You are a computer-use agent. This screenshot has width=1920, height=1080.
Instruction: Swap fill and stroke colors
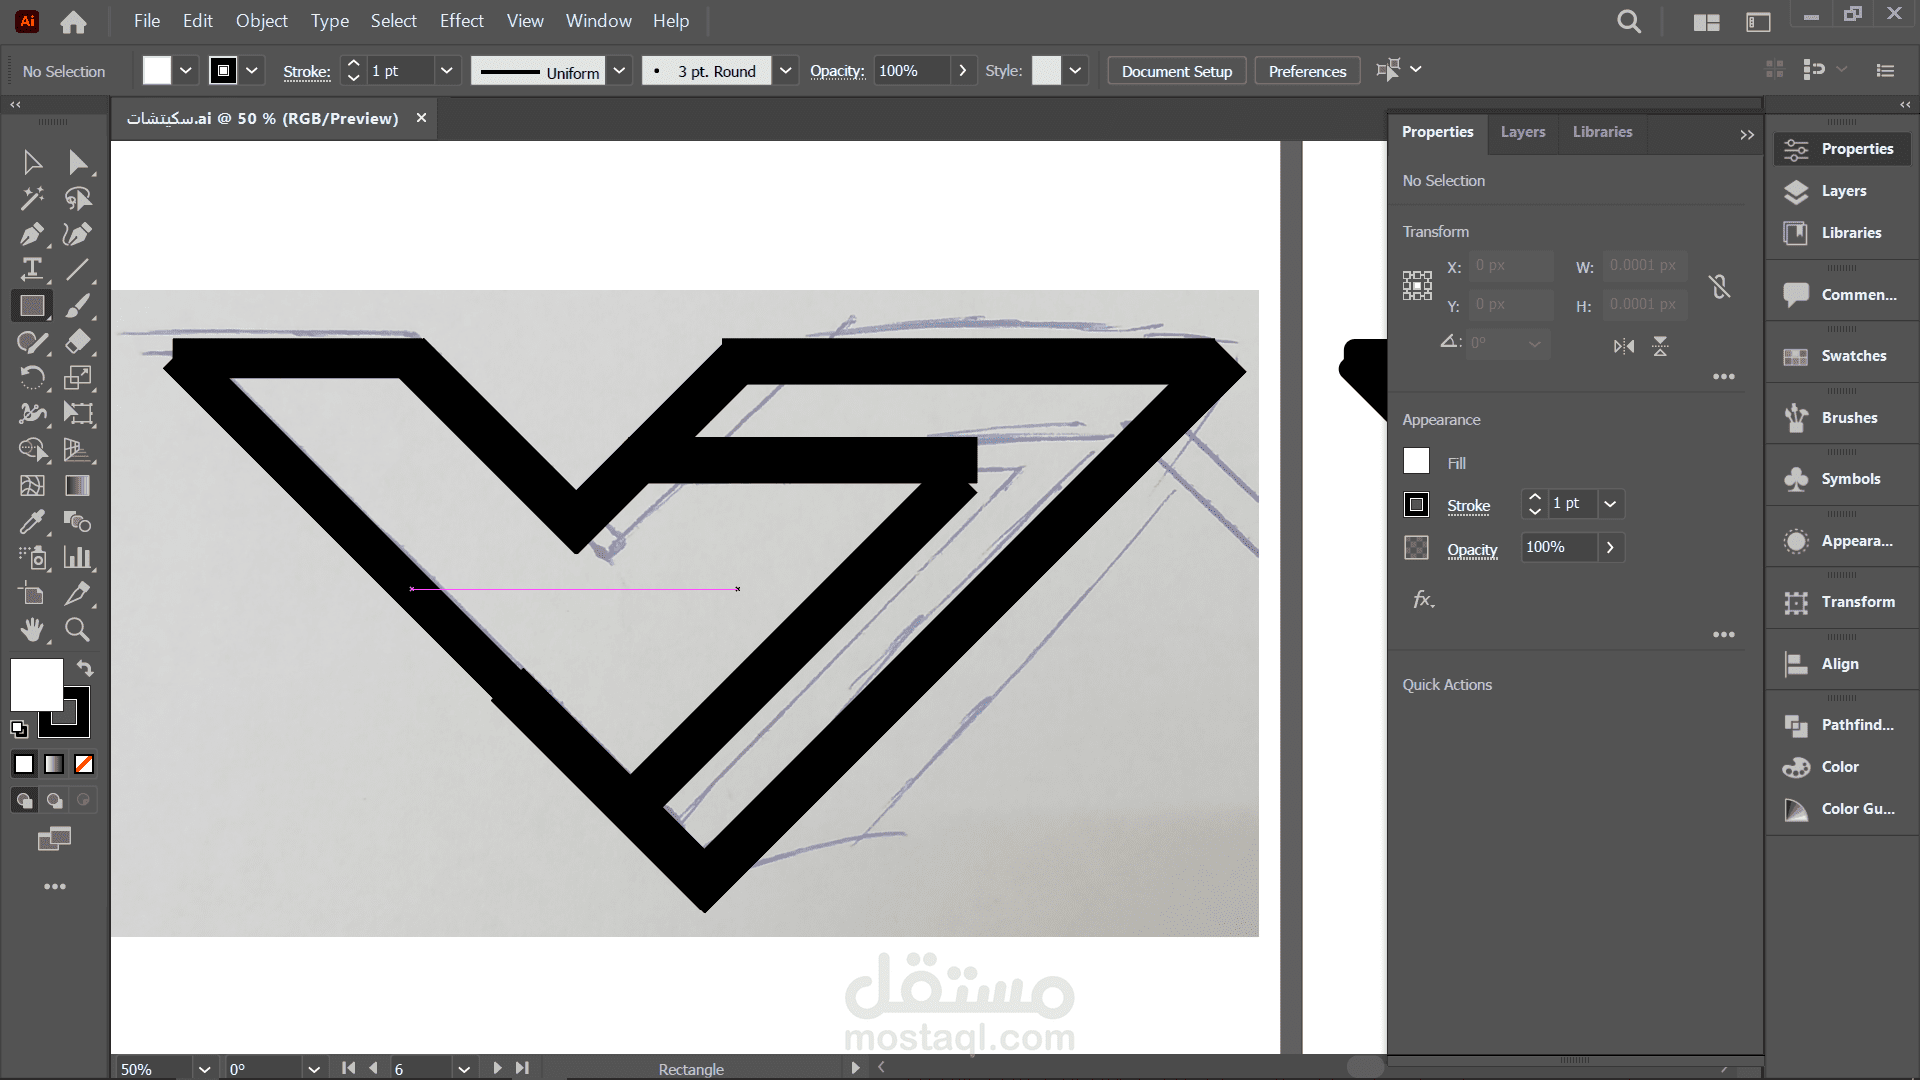coord(85,668)
